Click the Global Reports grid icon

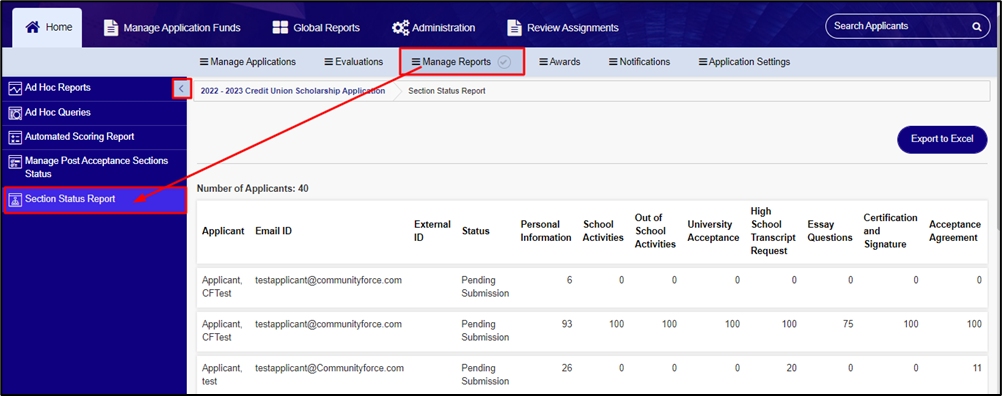tap(280, 27)
